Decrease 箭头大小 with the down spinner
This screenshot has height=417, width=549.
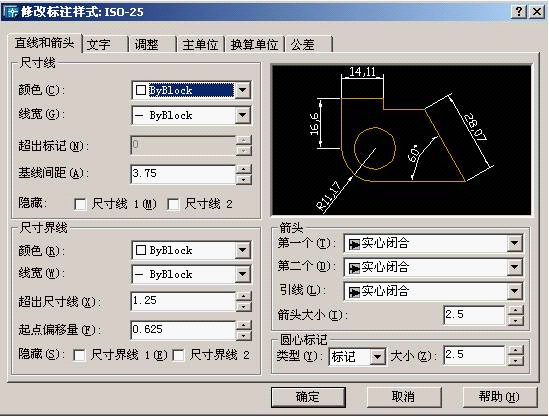[x=515, y=320]
